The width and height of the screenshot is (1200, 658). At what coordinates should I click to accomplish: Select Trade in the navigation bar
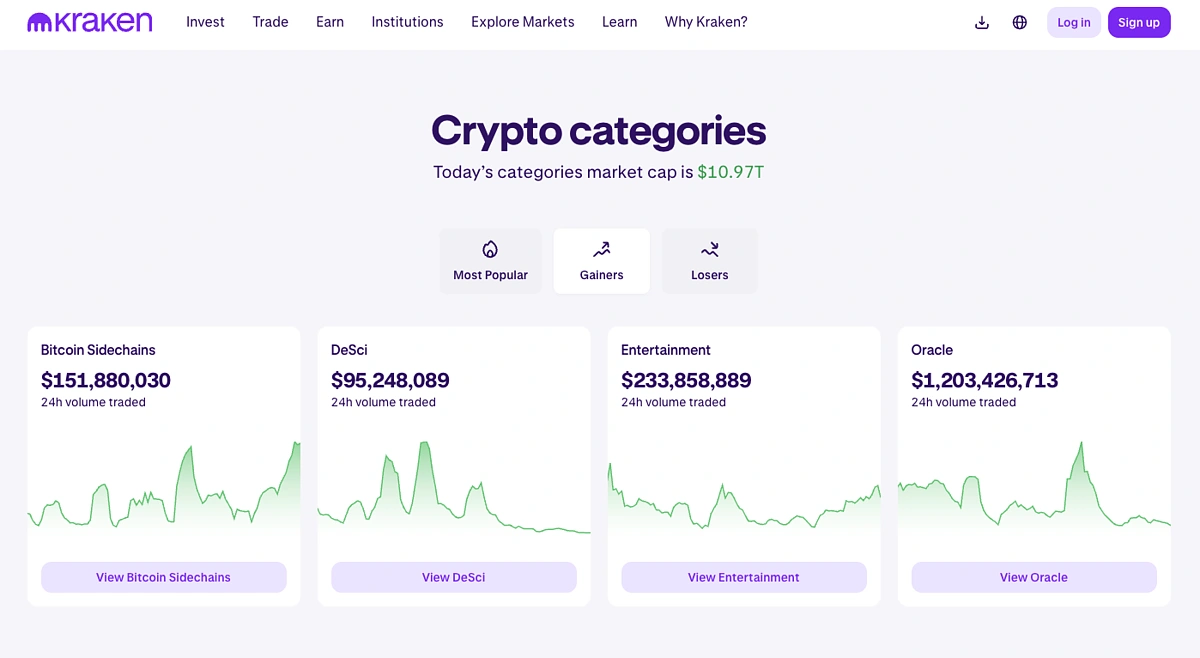270,21
